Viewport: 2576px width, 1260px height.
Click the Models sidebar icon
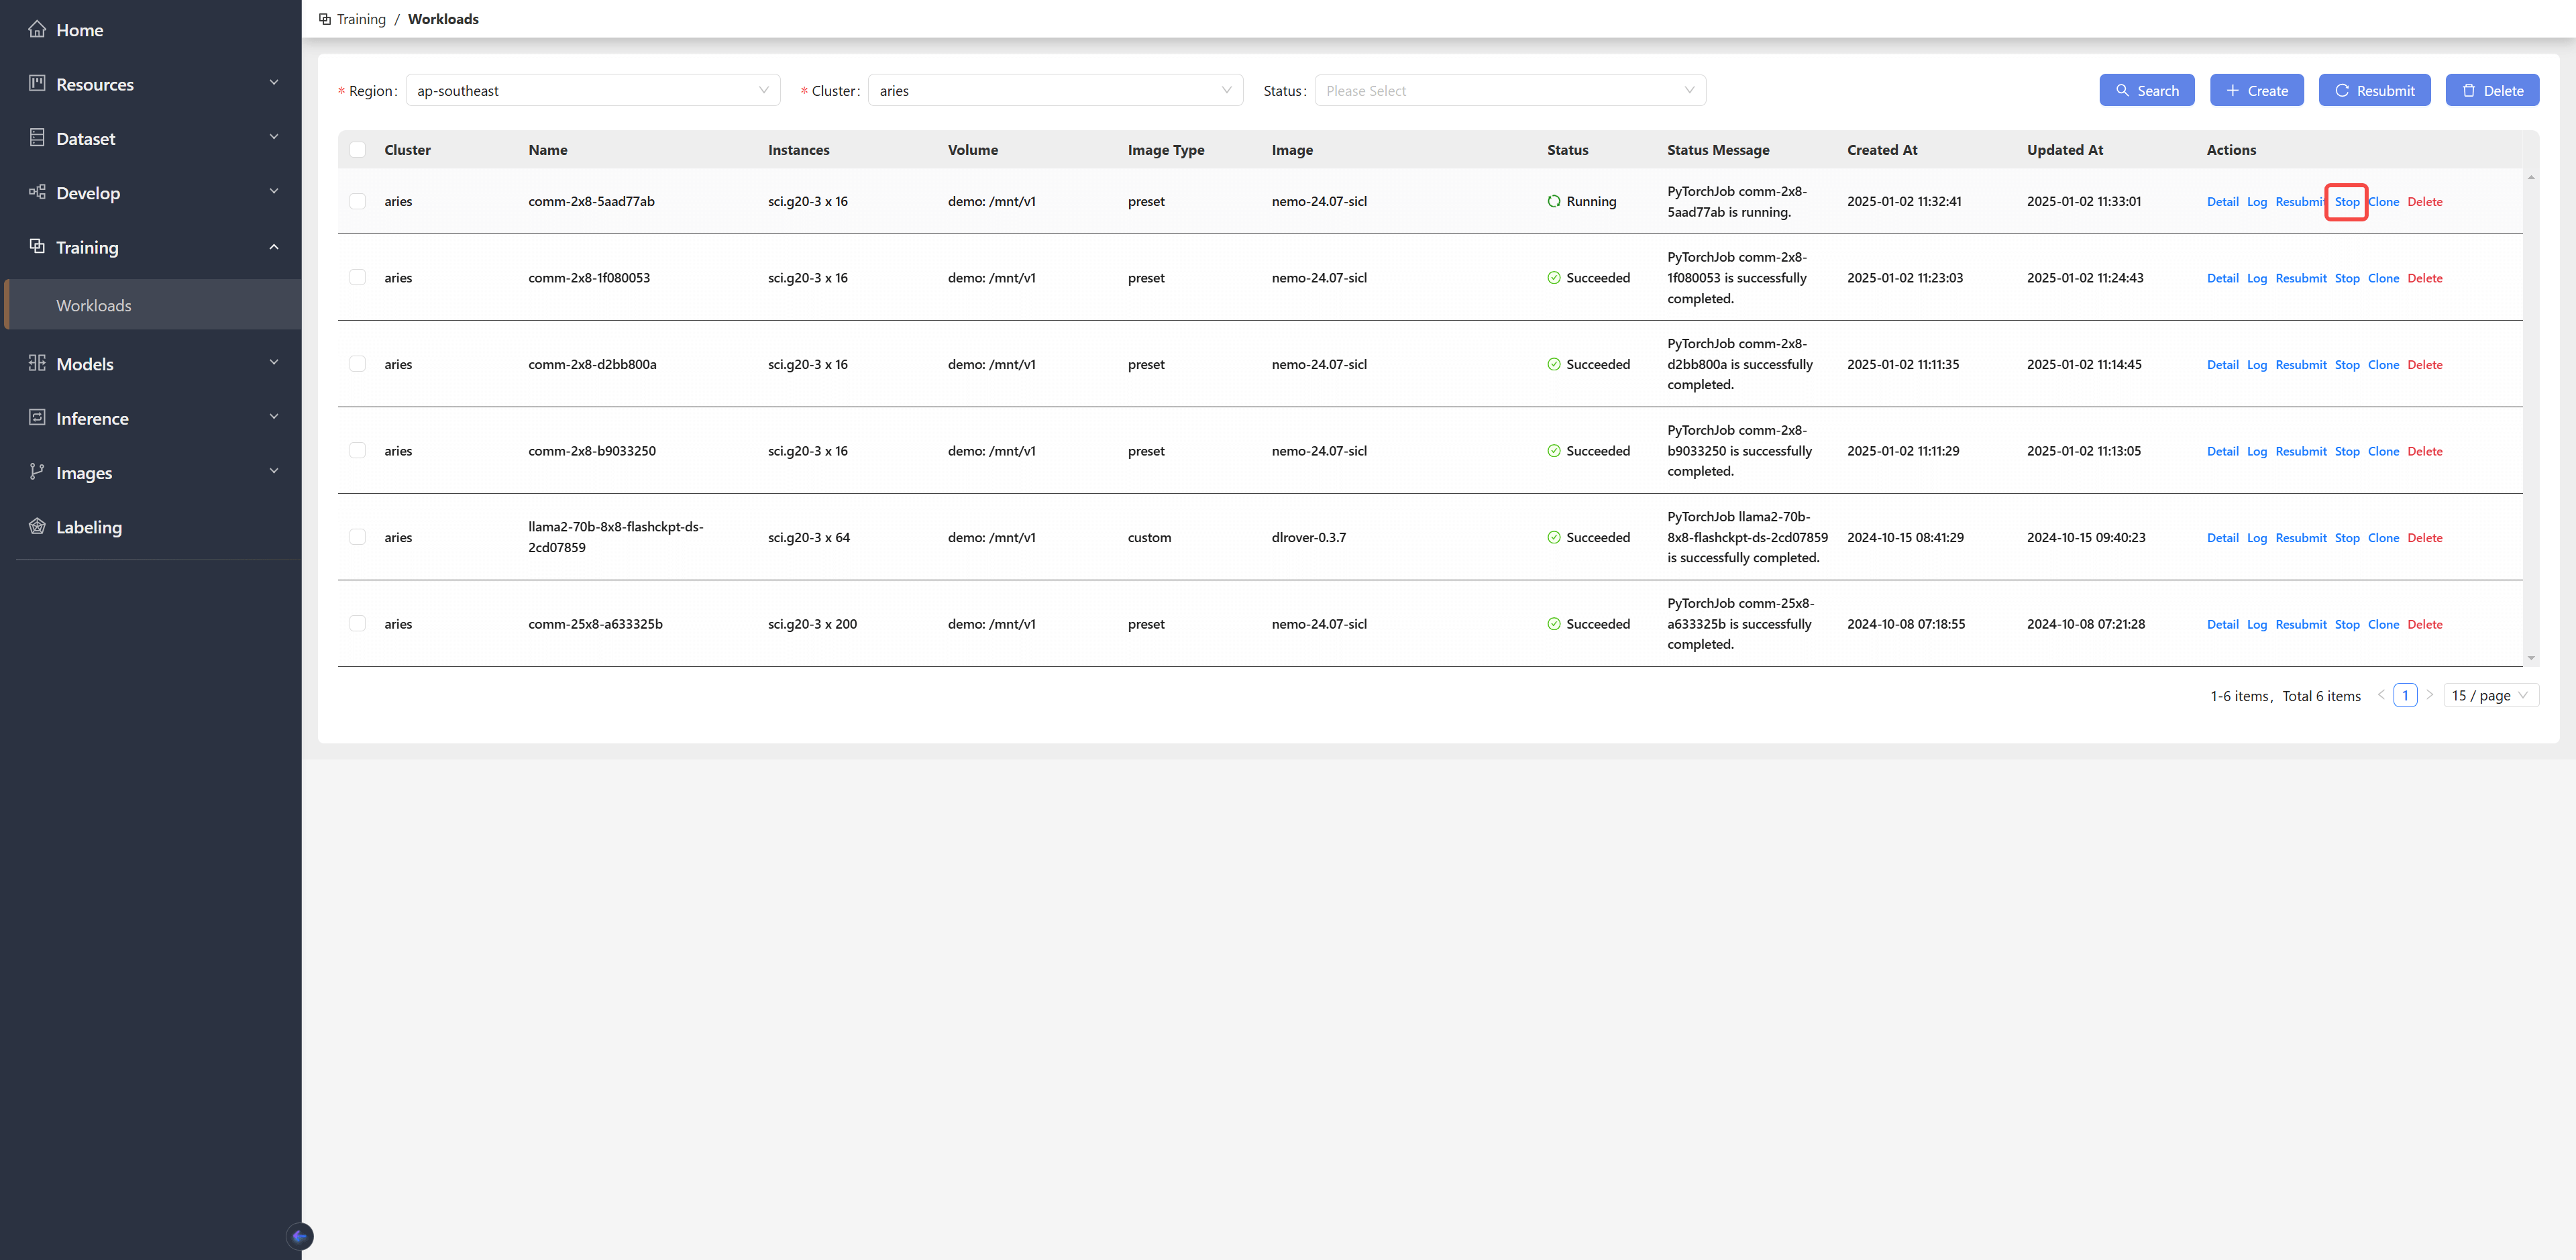(x=37, y=363)
